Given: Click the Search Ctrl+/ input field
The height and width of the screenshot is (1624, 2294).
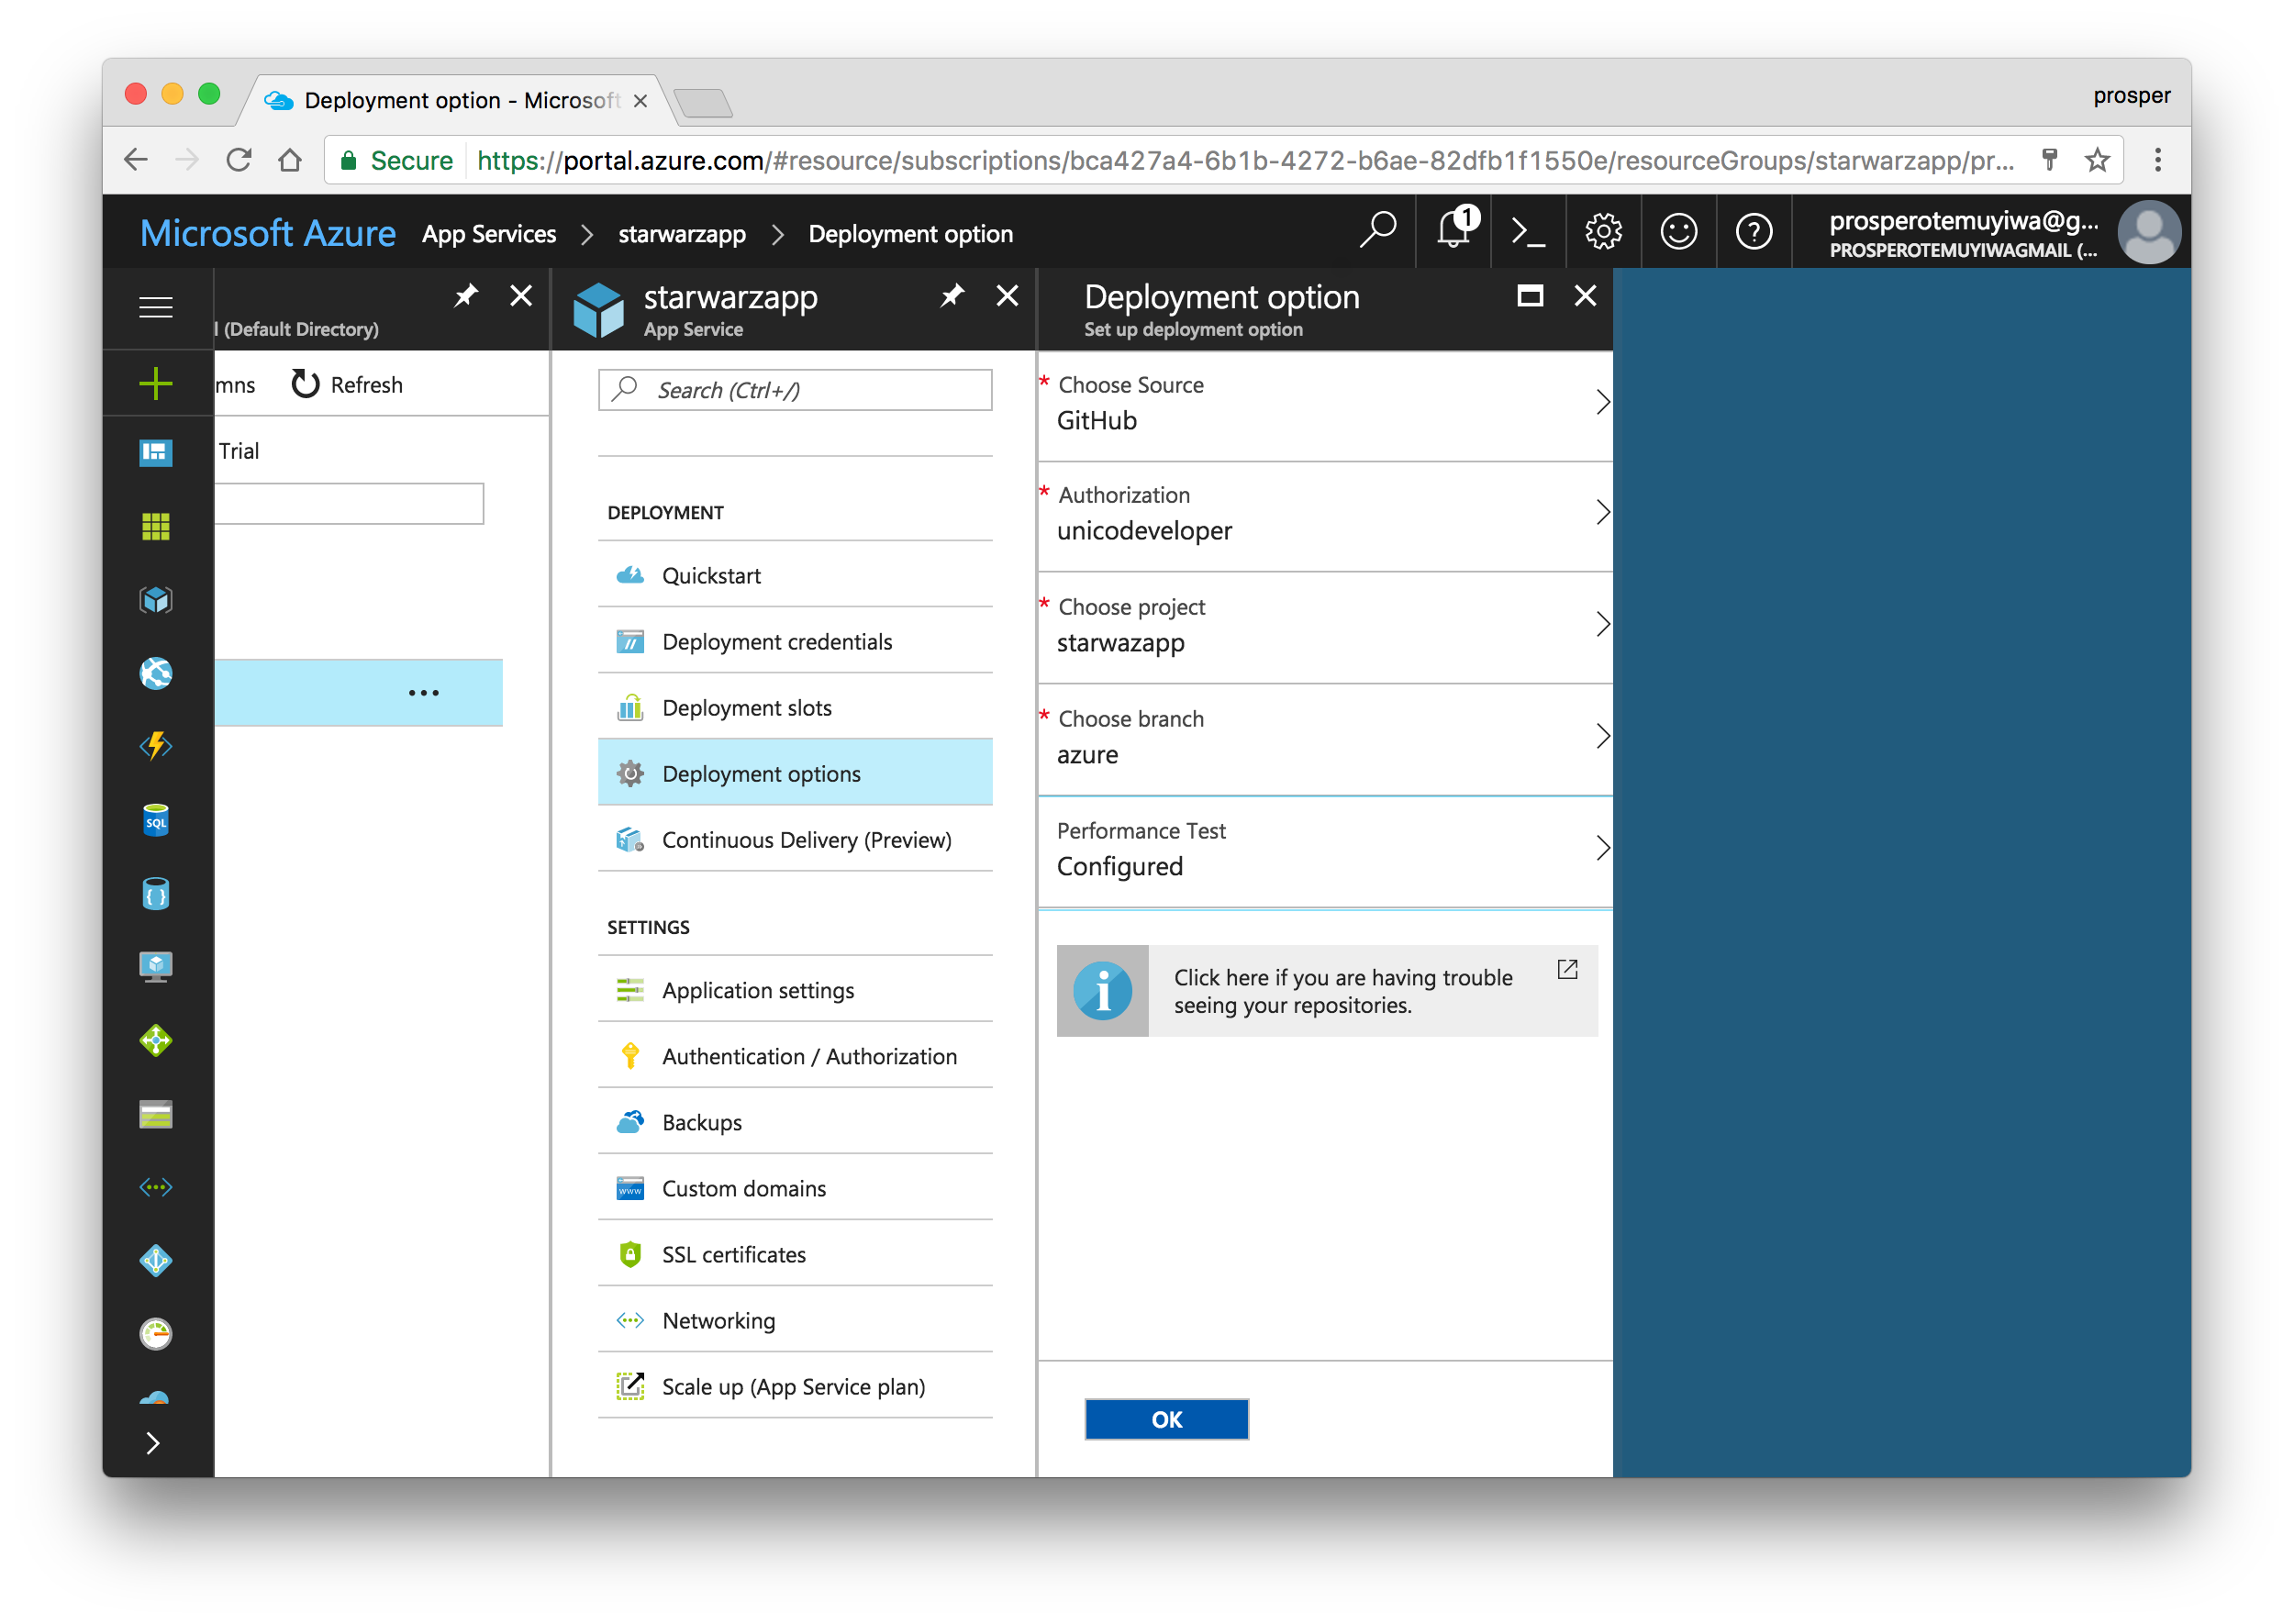Looking at the screenshot, I should pyautogui.click(x=802, y=390).
